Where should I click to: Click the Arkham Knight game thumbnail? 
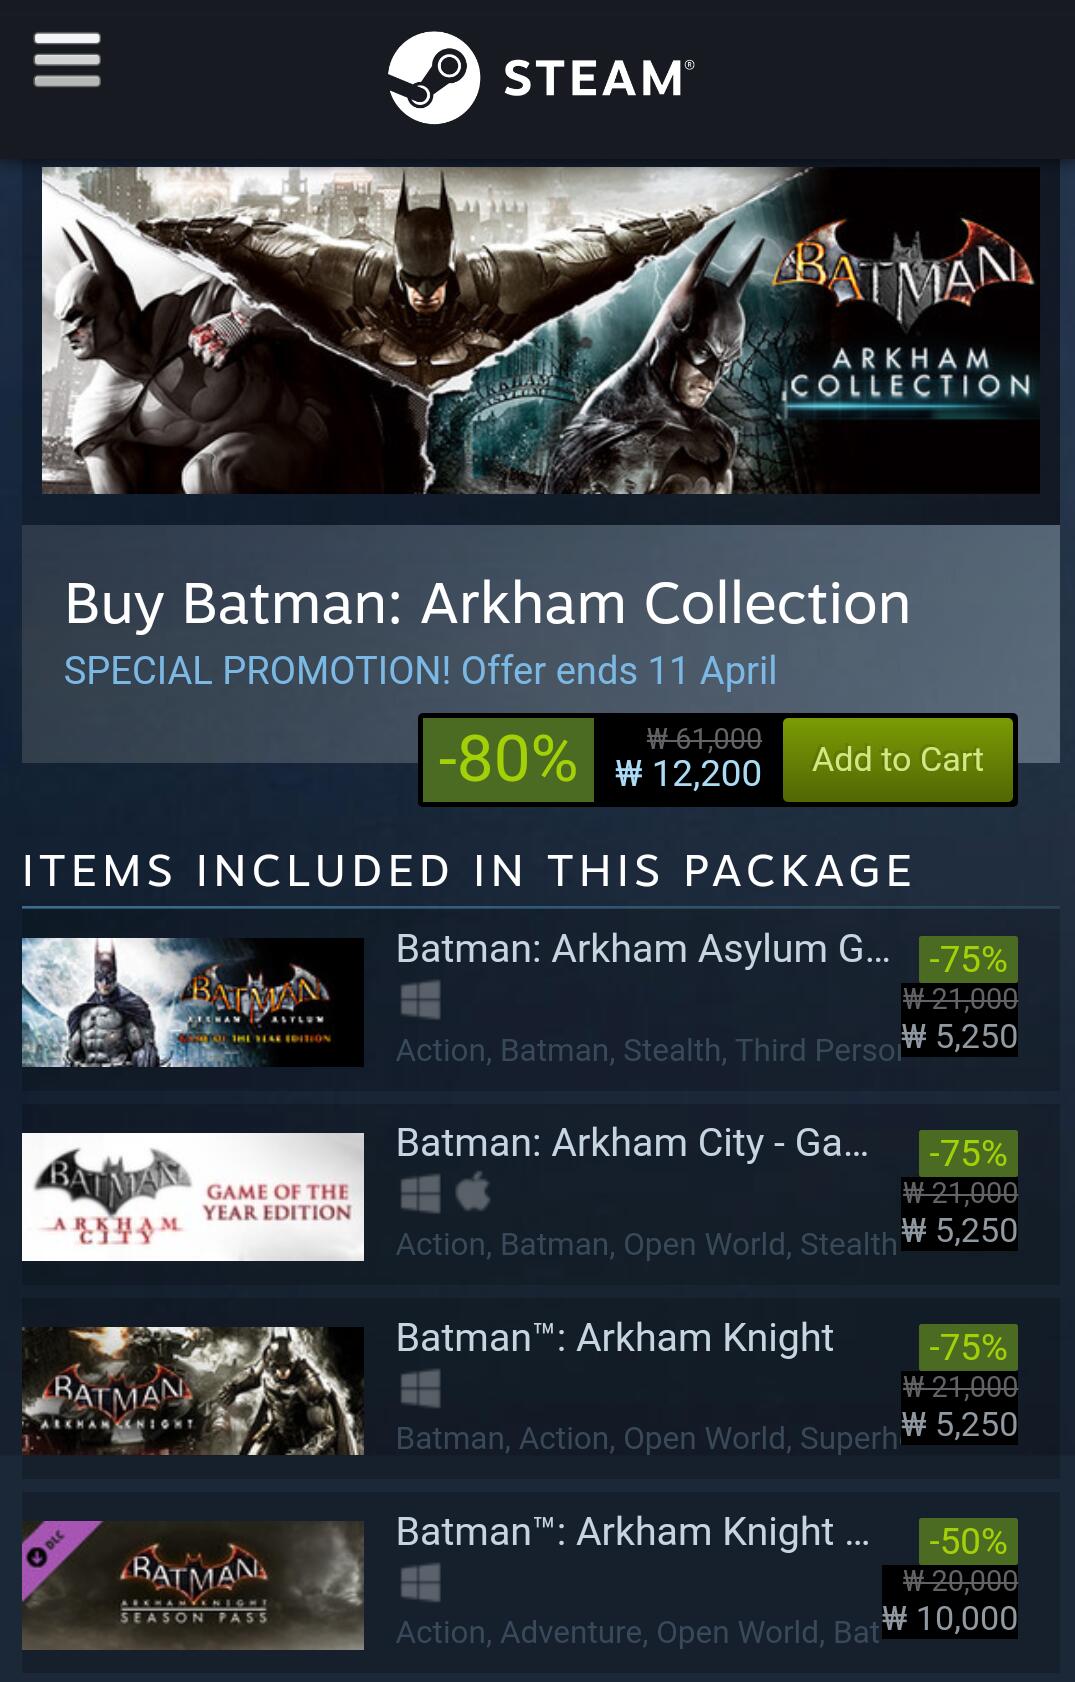(193, 1390)
